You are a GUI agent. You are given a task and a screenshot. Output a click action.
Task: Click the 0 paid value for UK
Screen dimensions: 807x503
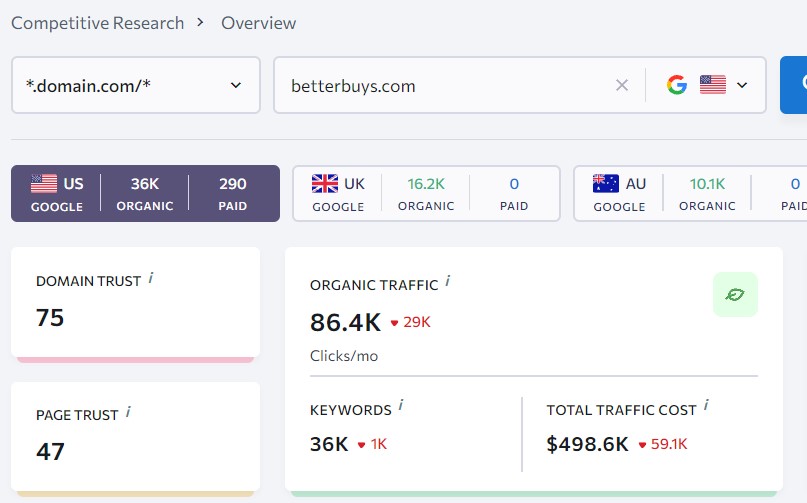514,184
